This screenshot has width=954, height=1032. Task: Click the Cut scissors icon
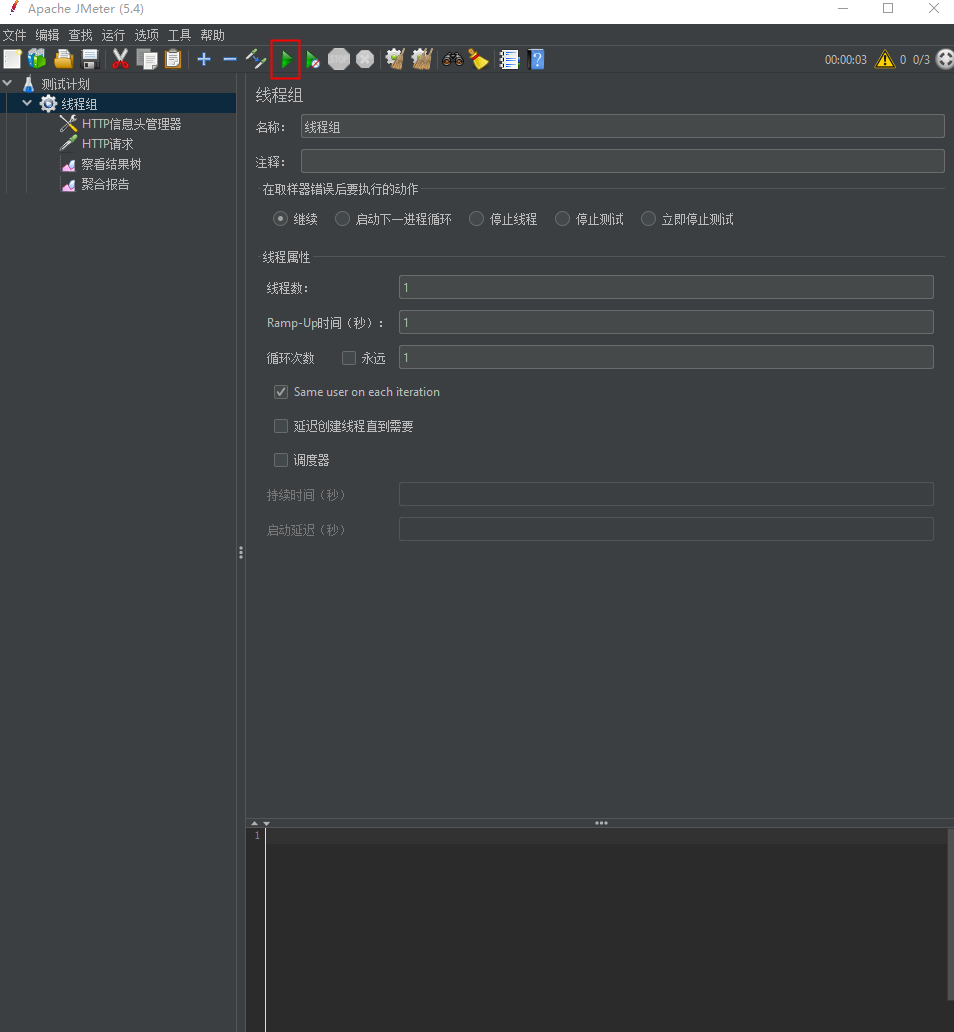[x=120, y=59]
